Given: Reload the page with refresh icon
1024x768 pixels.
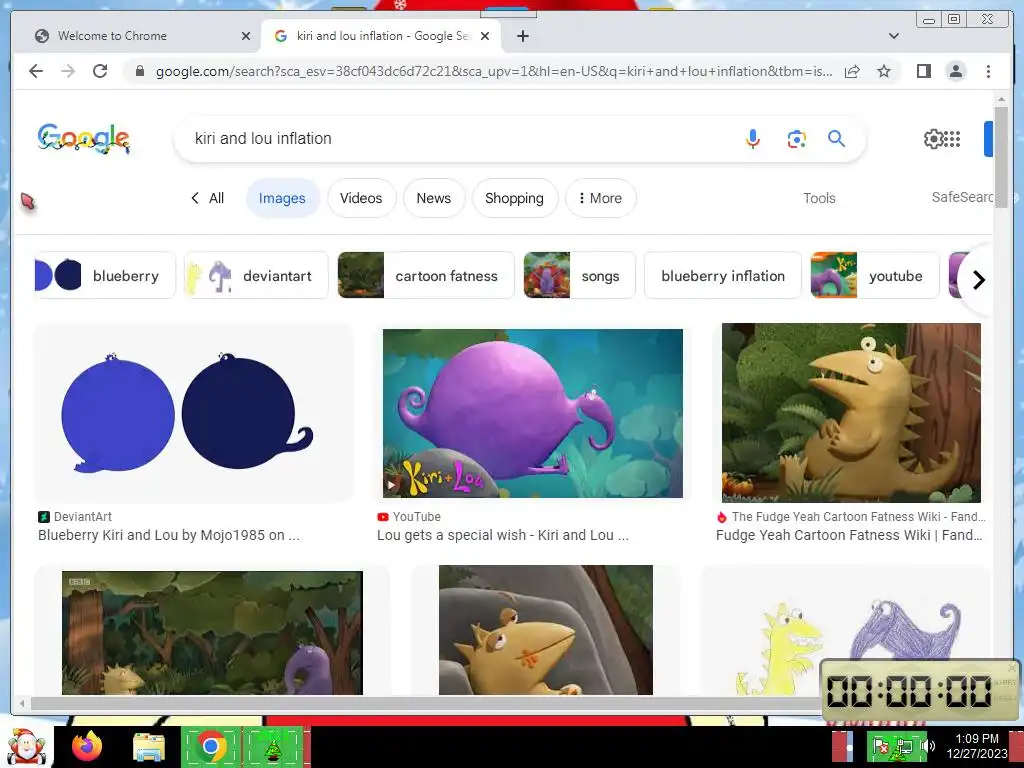Looking at the screenshot, I should click(x=100, y=71).
